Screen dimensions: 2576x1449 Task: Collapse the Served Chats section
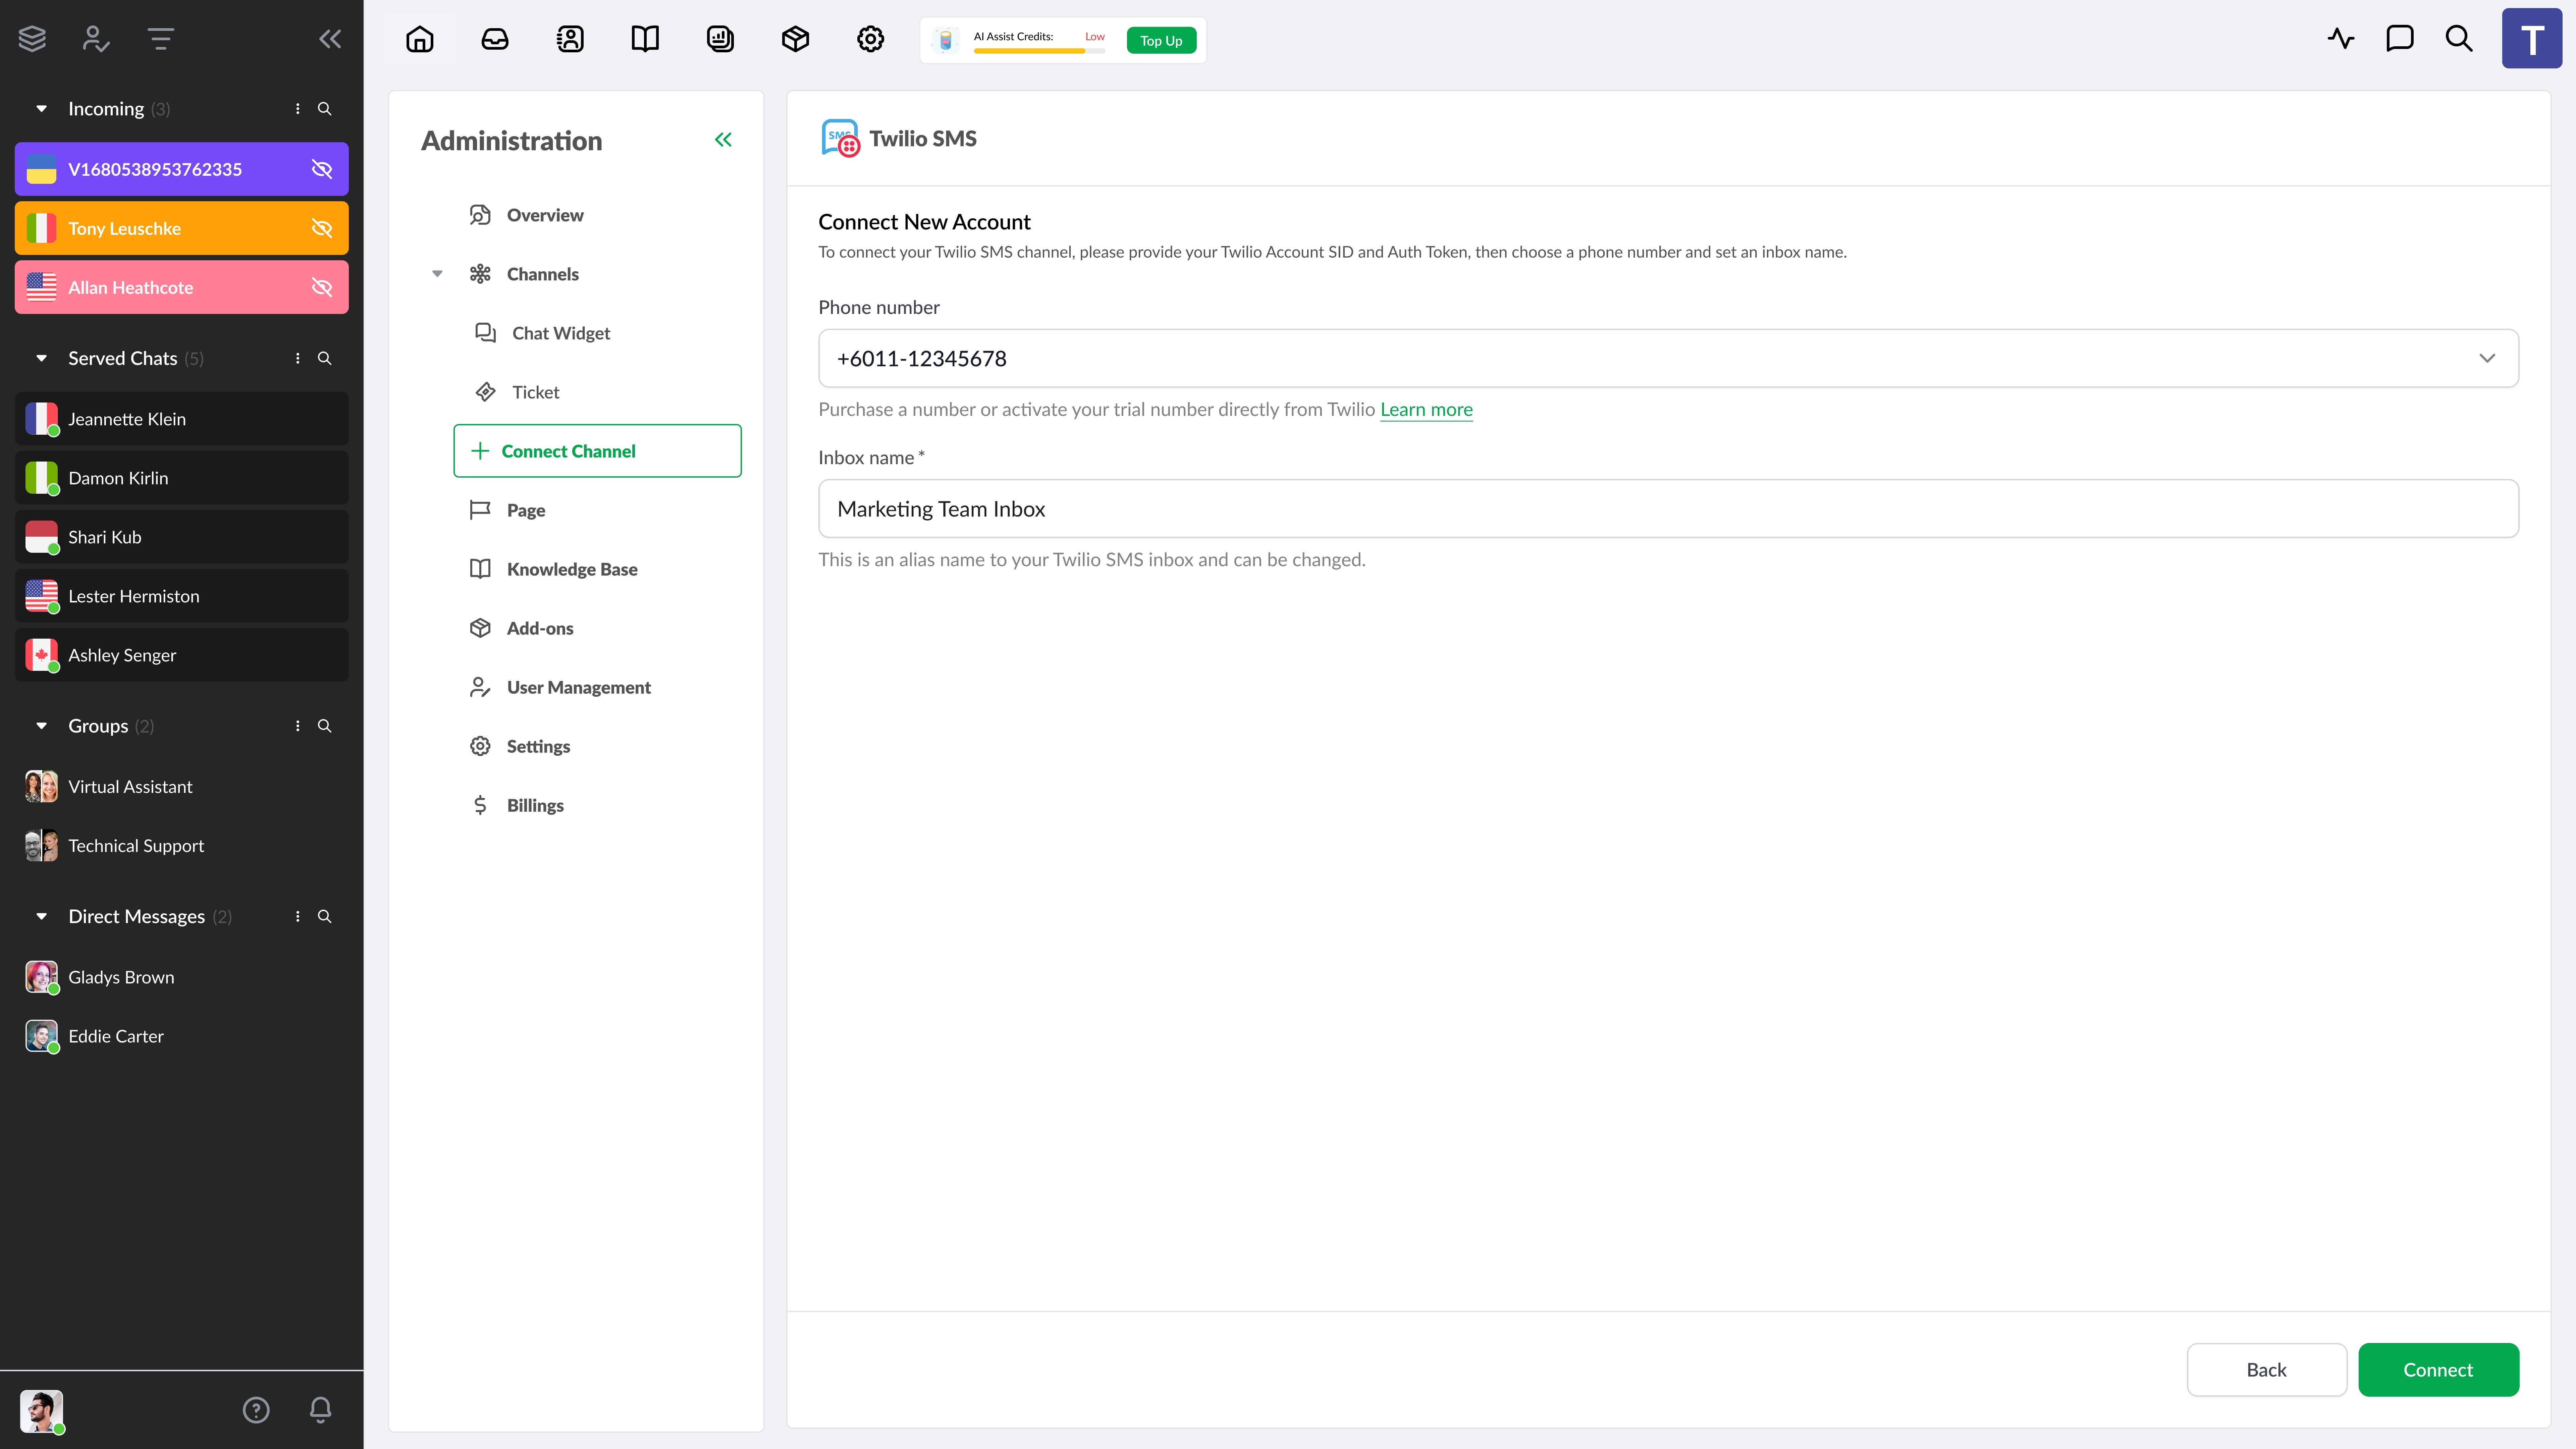pos(41,358)
